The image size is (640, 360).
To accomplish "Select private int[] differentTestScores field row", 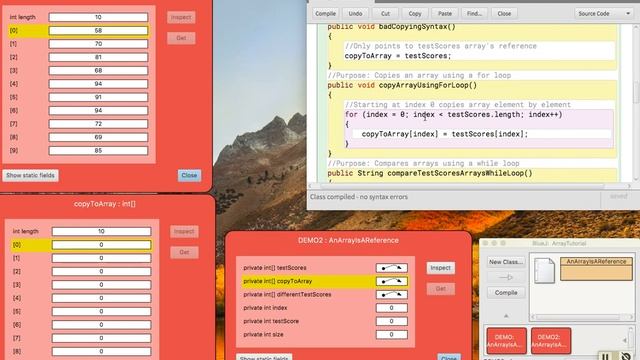I will click(325, 294).
